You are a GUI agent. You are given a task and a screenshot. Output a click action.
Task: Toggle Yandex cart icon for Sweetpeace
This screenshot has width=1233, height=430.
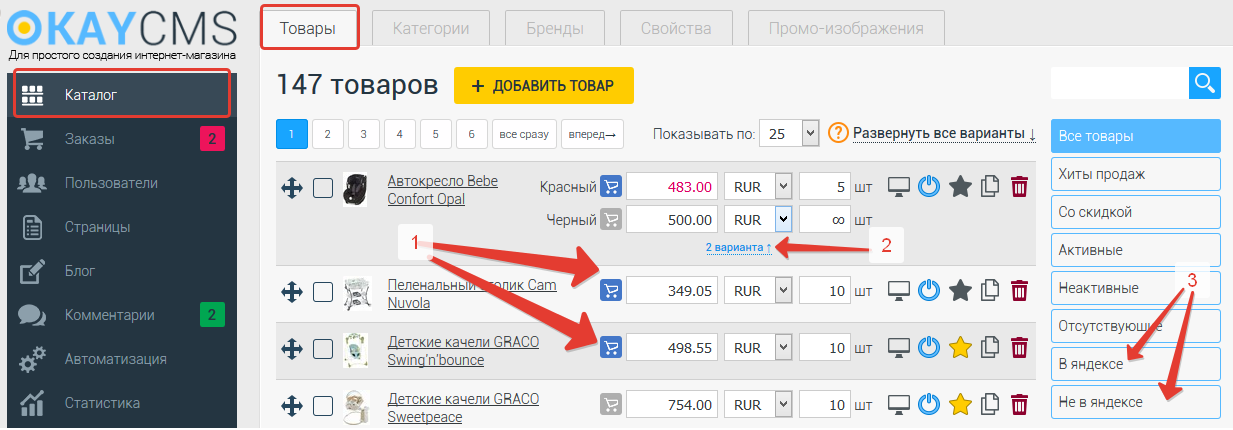611,405
